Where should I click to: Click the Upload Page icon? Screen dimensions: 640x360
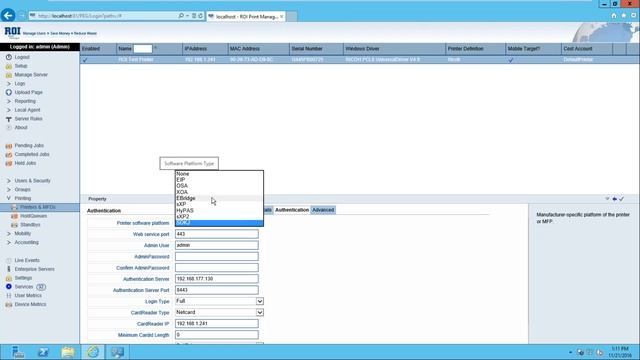9,93
